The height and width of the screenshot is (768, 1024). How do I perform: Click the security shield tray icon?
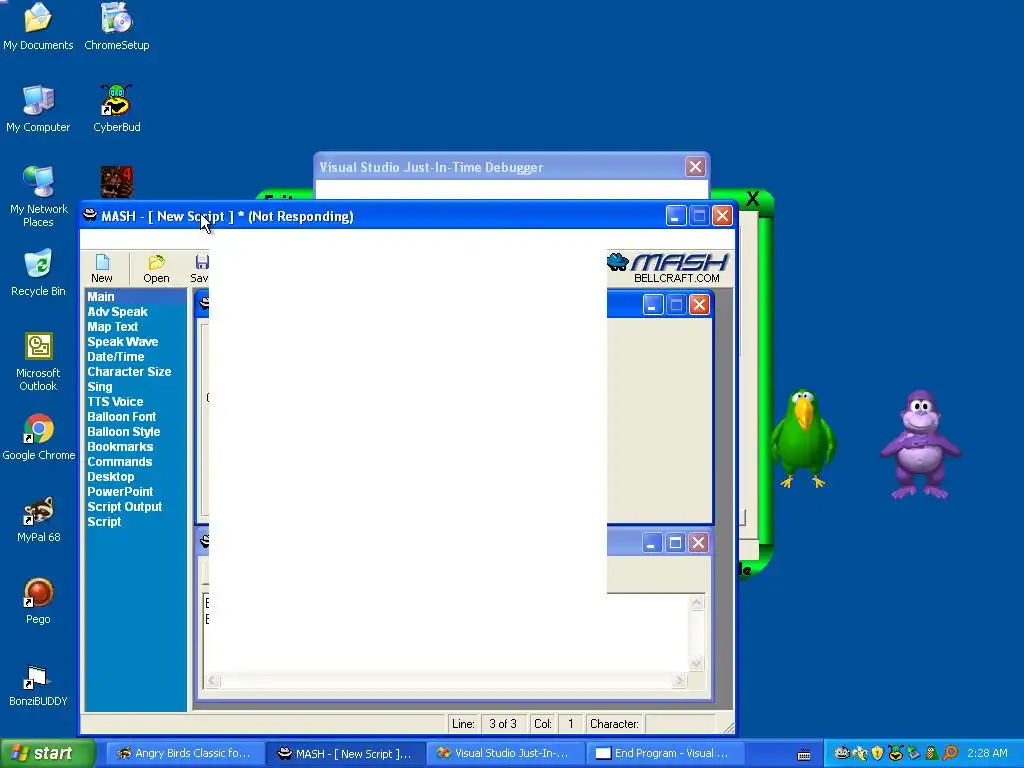point(877,754)
